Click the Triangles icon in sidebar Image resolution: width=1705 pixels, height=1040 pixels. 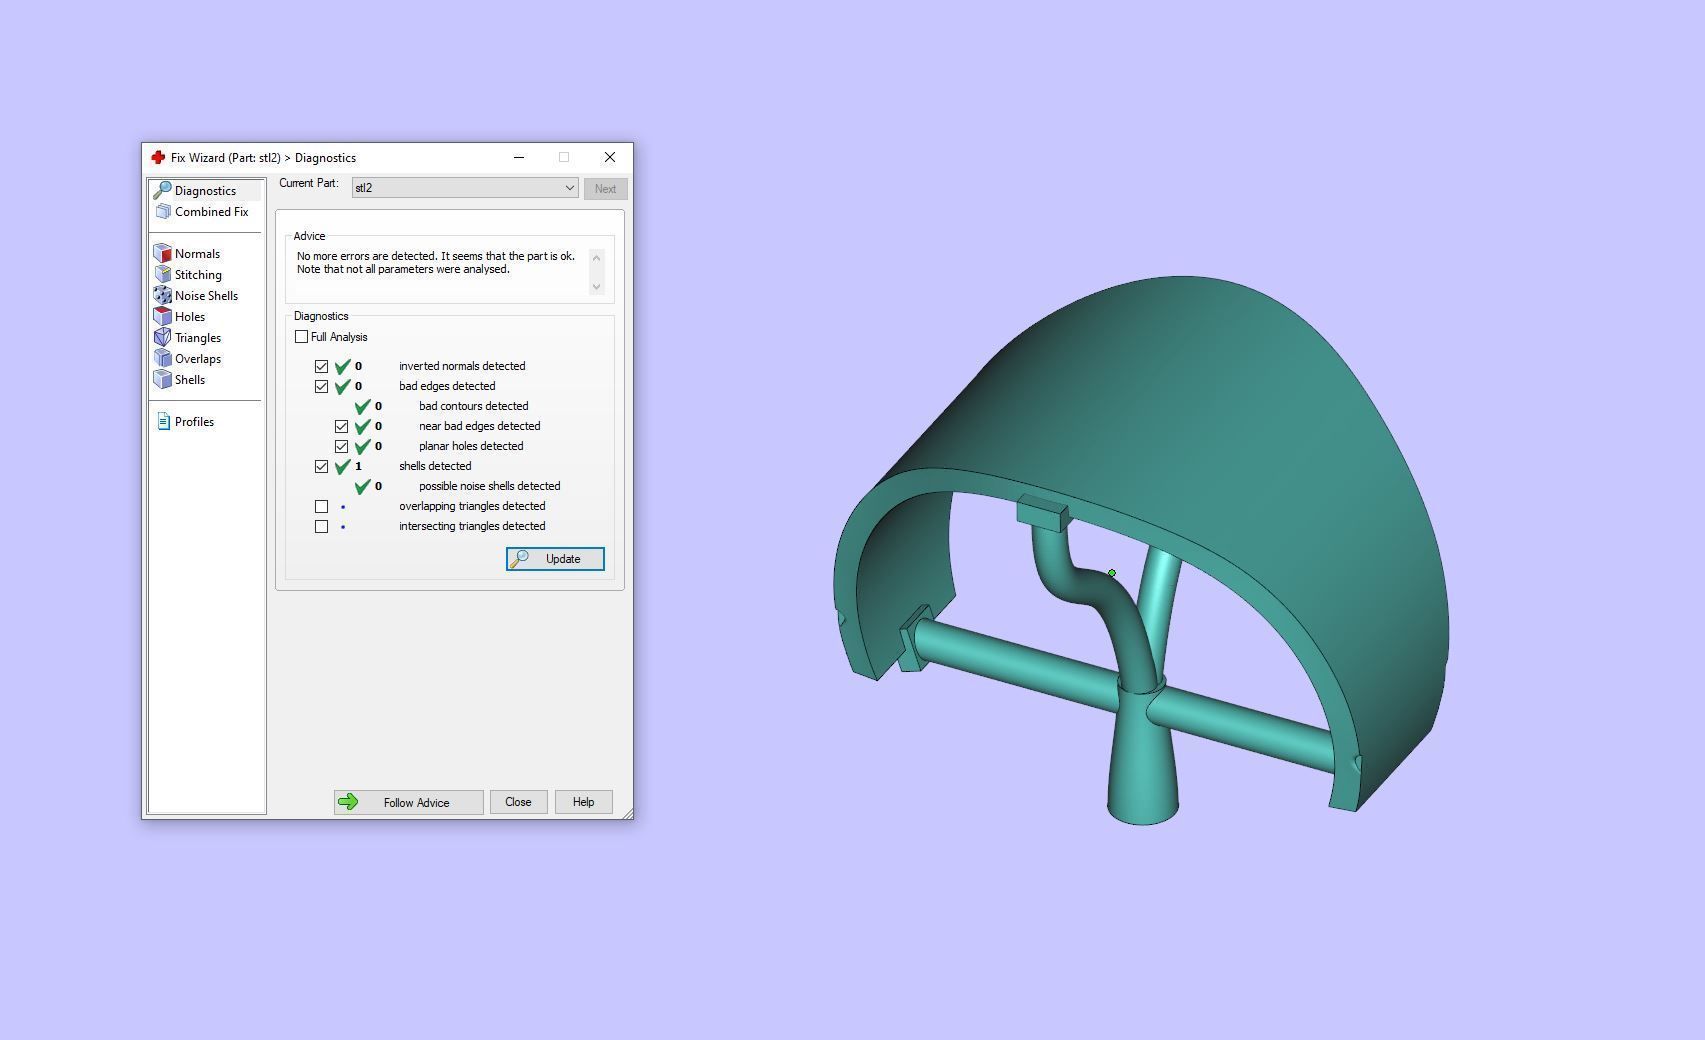pos(163,338)
